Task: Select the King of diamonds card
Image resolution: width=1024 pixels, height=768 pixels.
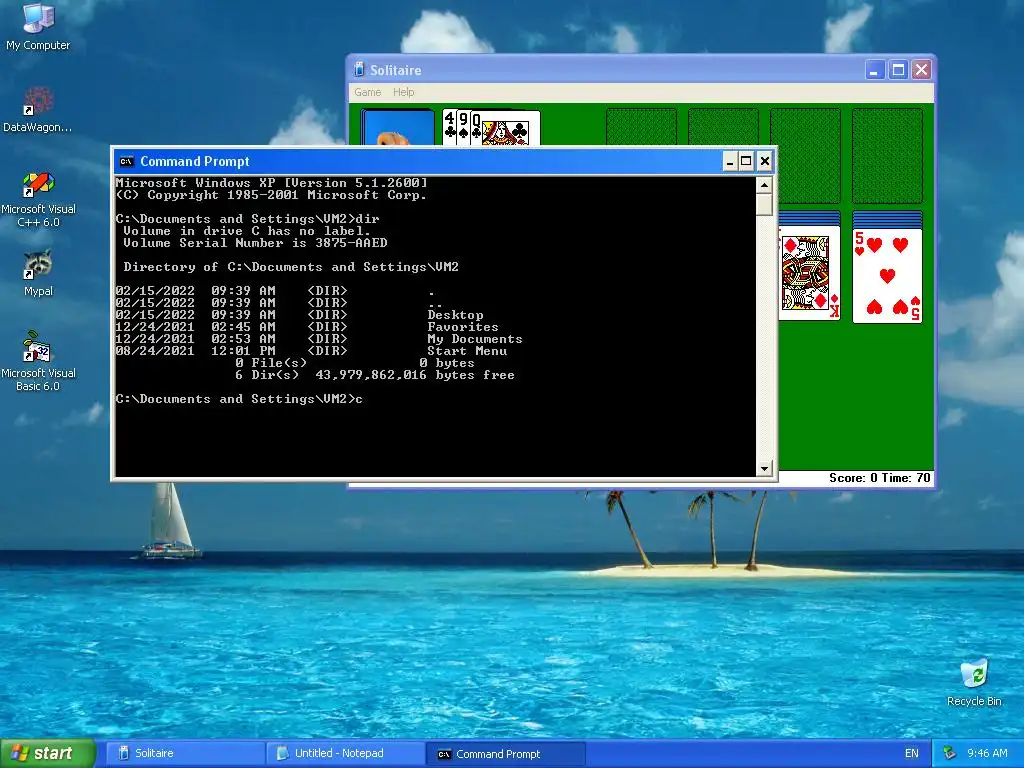Action: tap(809, 273)
